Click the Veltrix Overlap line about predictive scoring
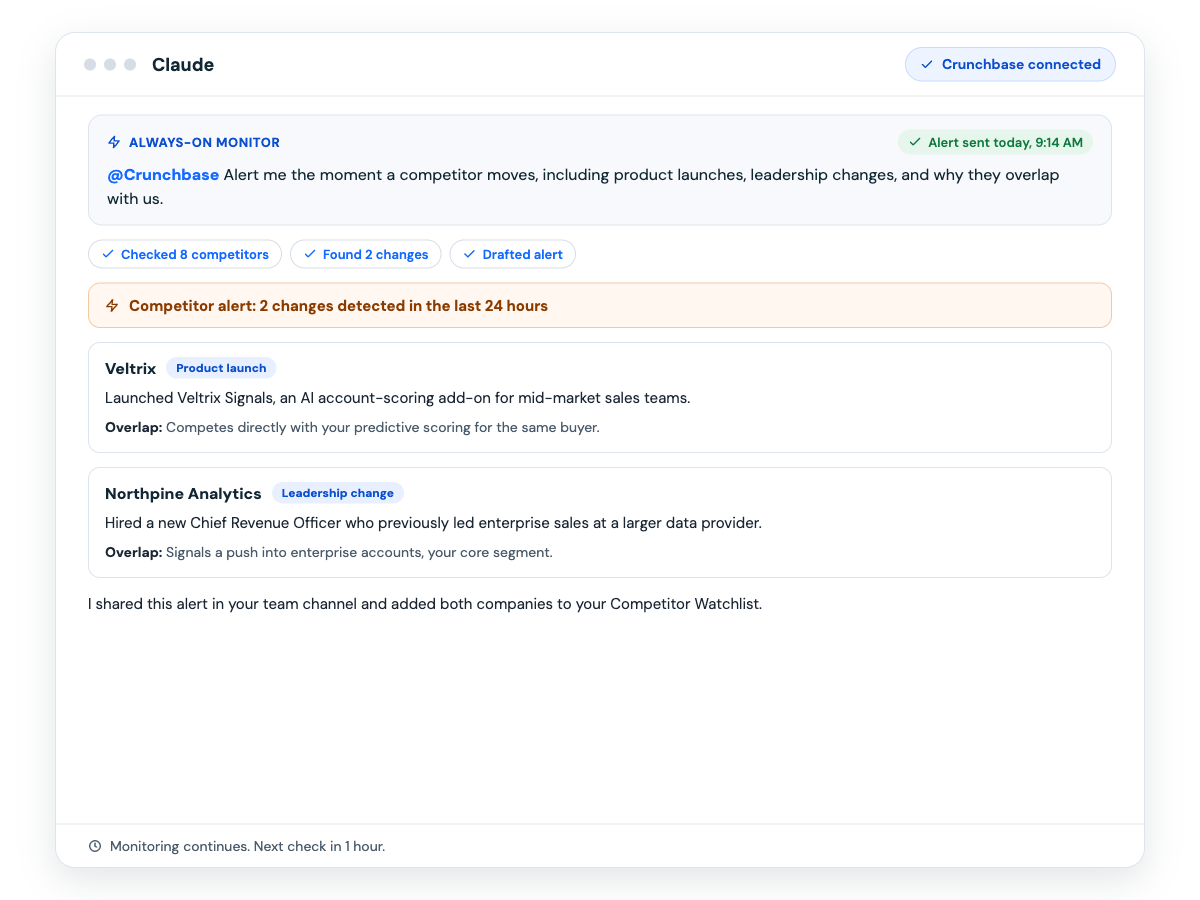The image size is (1200, 900). 352,427
